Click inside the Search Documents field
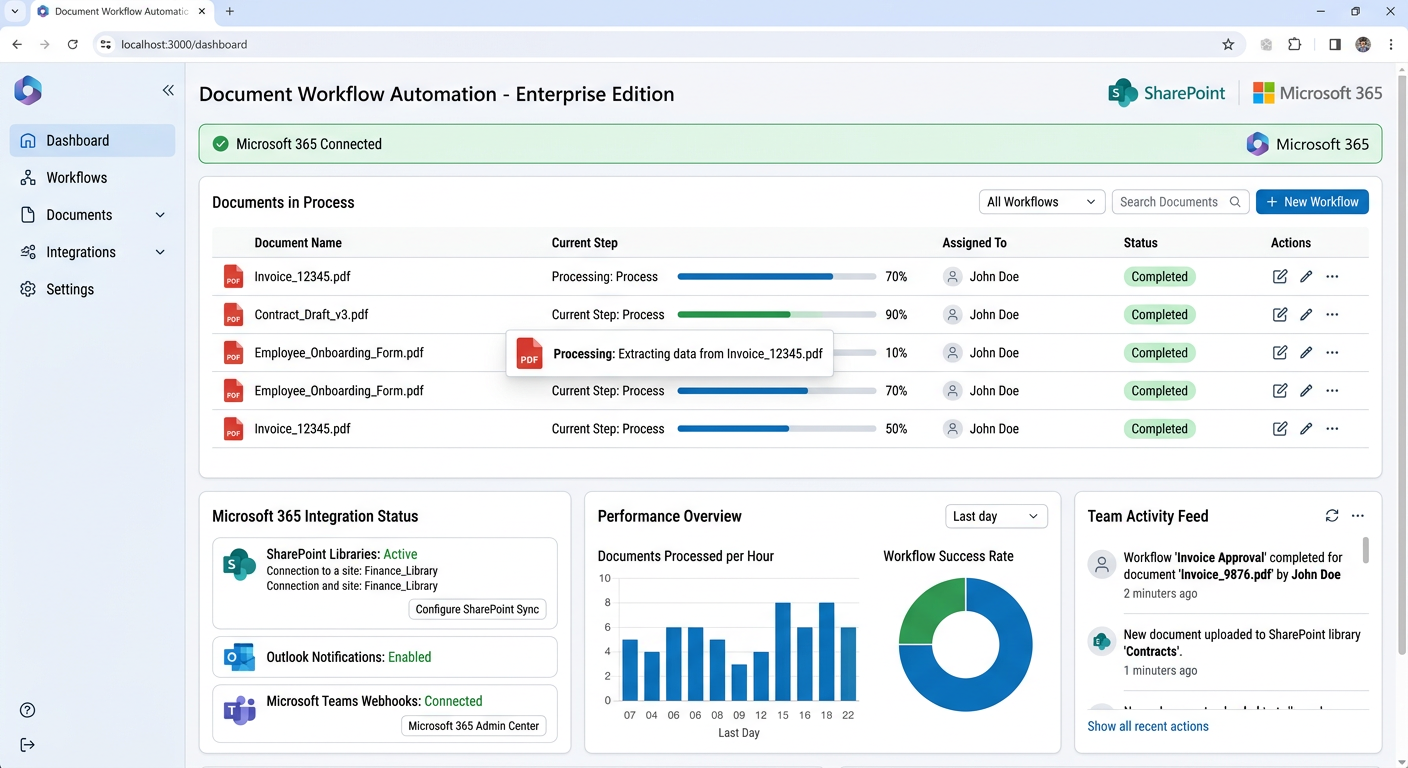Screen dimensions: 1408x768 point(1170,201)
